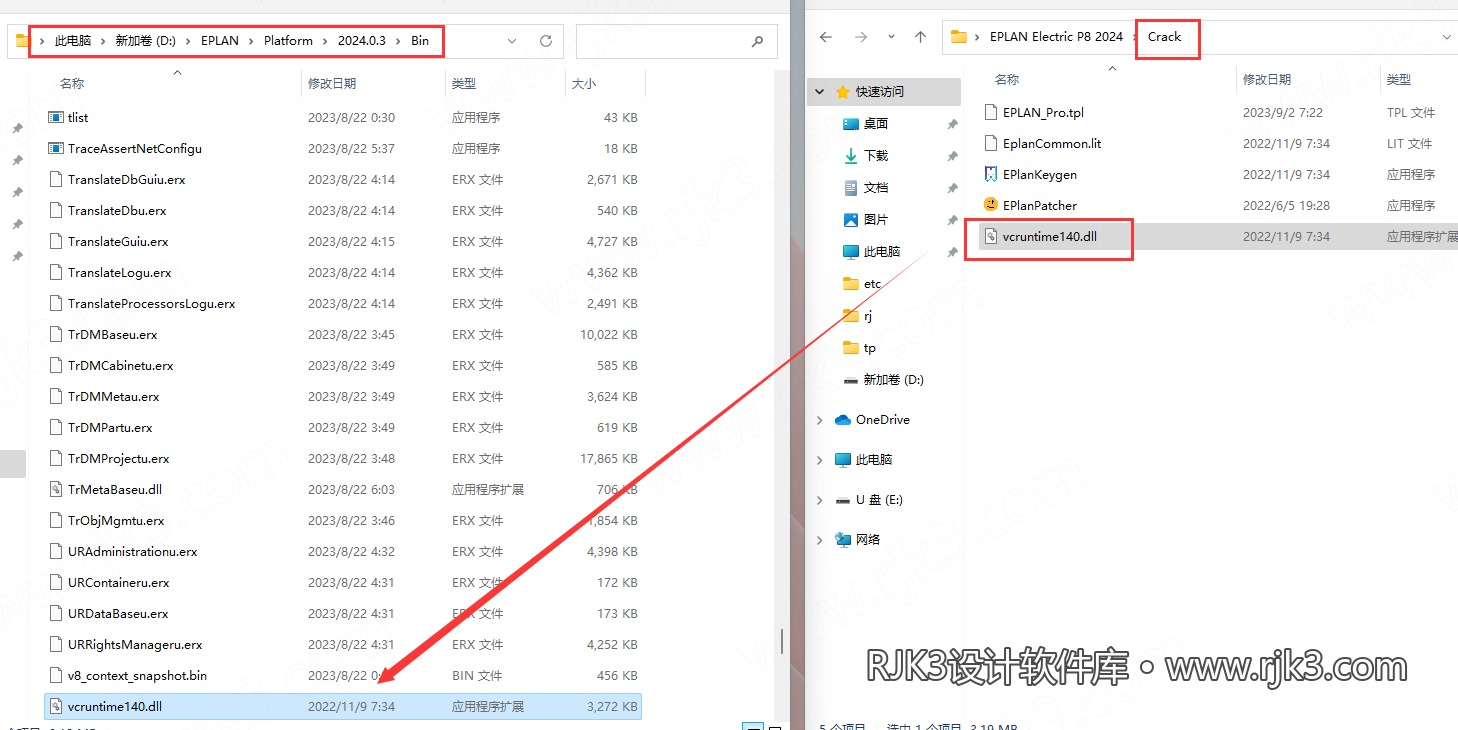Sort Bin files by 名称 column
The width and height of the screenshot is (1458, 730).
72,84
